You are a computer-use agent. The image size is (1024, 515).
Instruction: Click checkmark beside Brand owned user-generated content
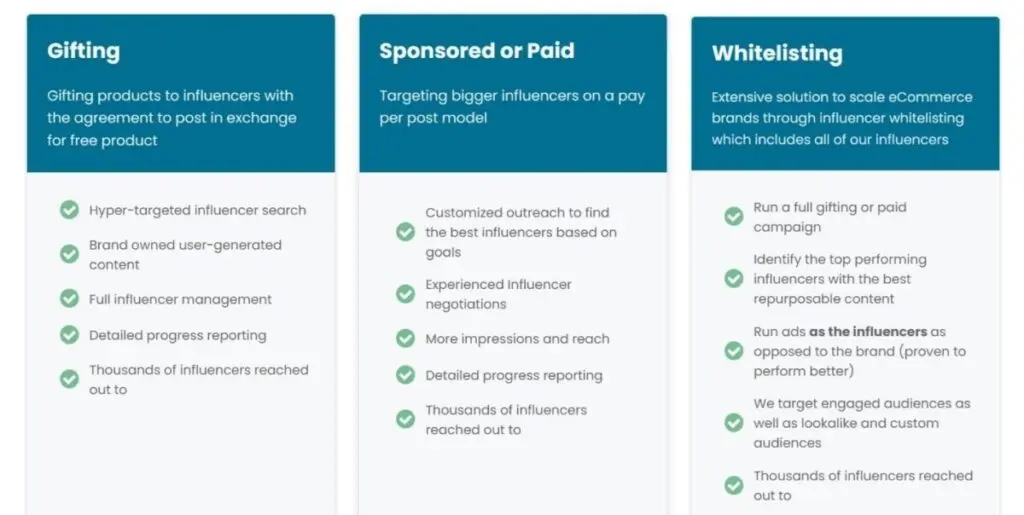pyautogui.click(x=69, y=254)
